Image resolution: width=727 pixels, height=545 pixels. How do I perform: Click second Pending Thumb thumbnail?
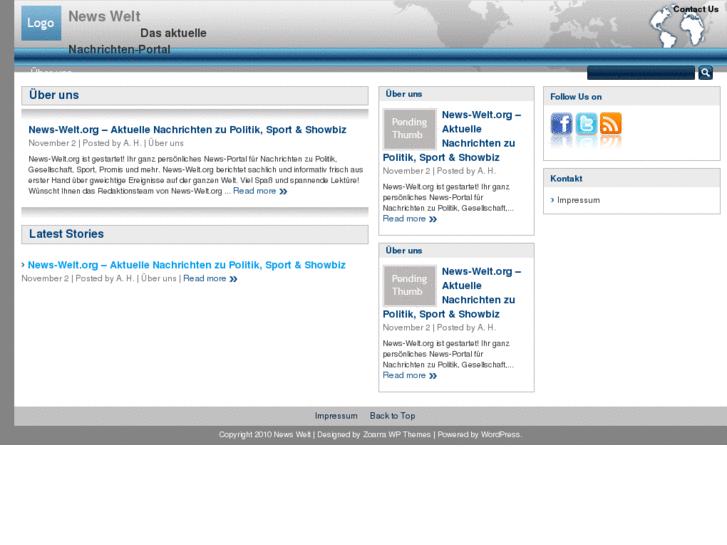[x=409, y=285]
